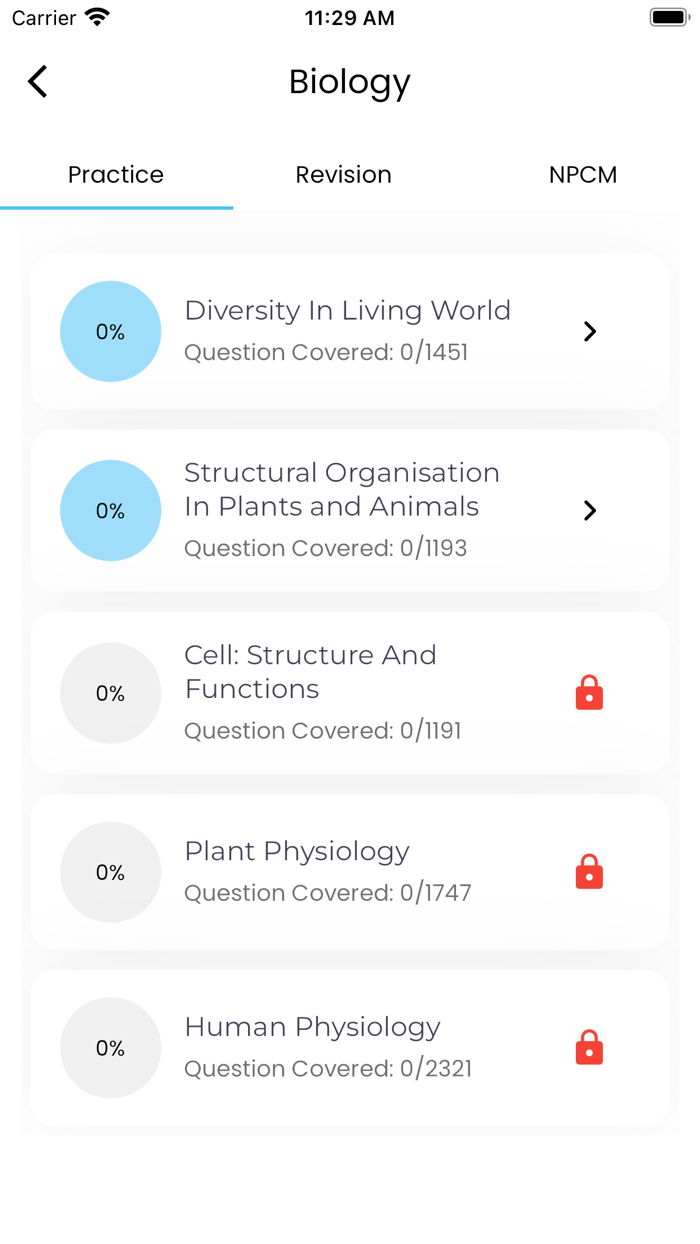The width and height of the screenshot is (700, 1244).
Task: Expand Diversity In Living World chevron
Action: [590, 331]
